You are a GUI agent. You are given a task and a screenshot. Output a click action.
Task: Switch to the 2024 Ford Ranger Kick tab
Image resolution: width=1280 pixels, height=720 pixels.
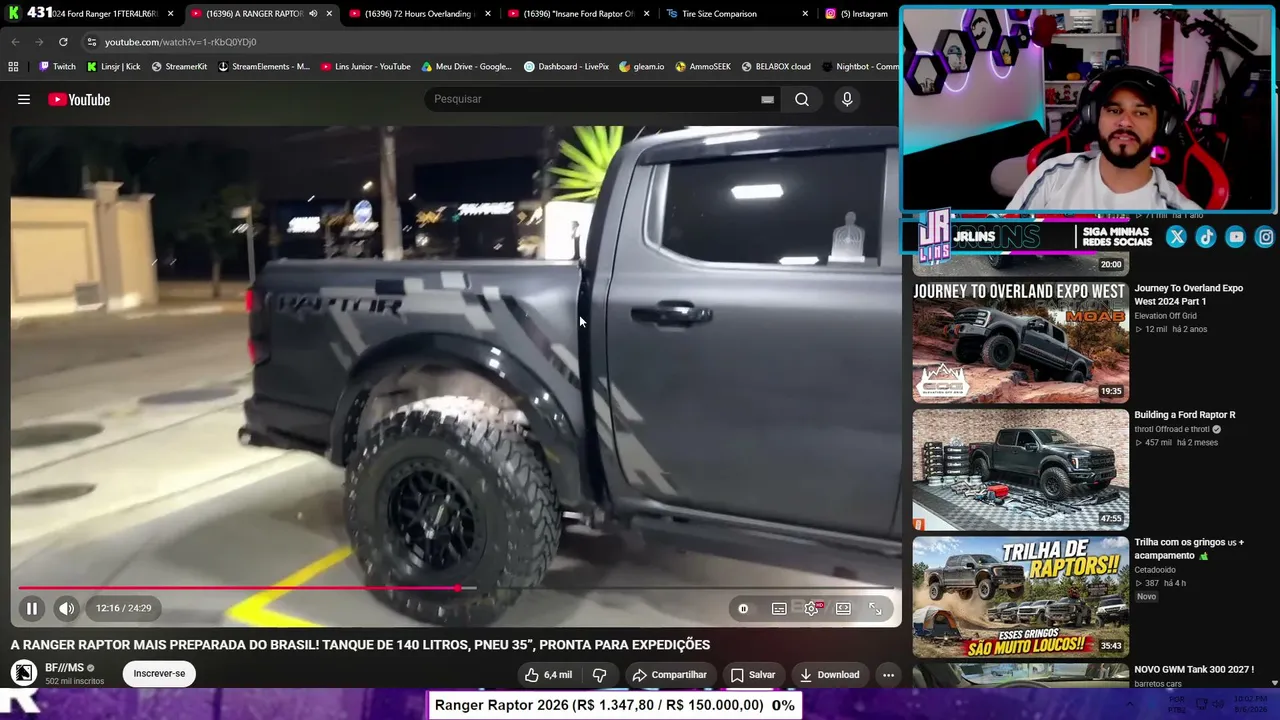coord(90,14)
